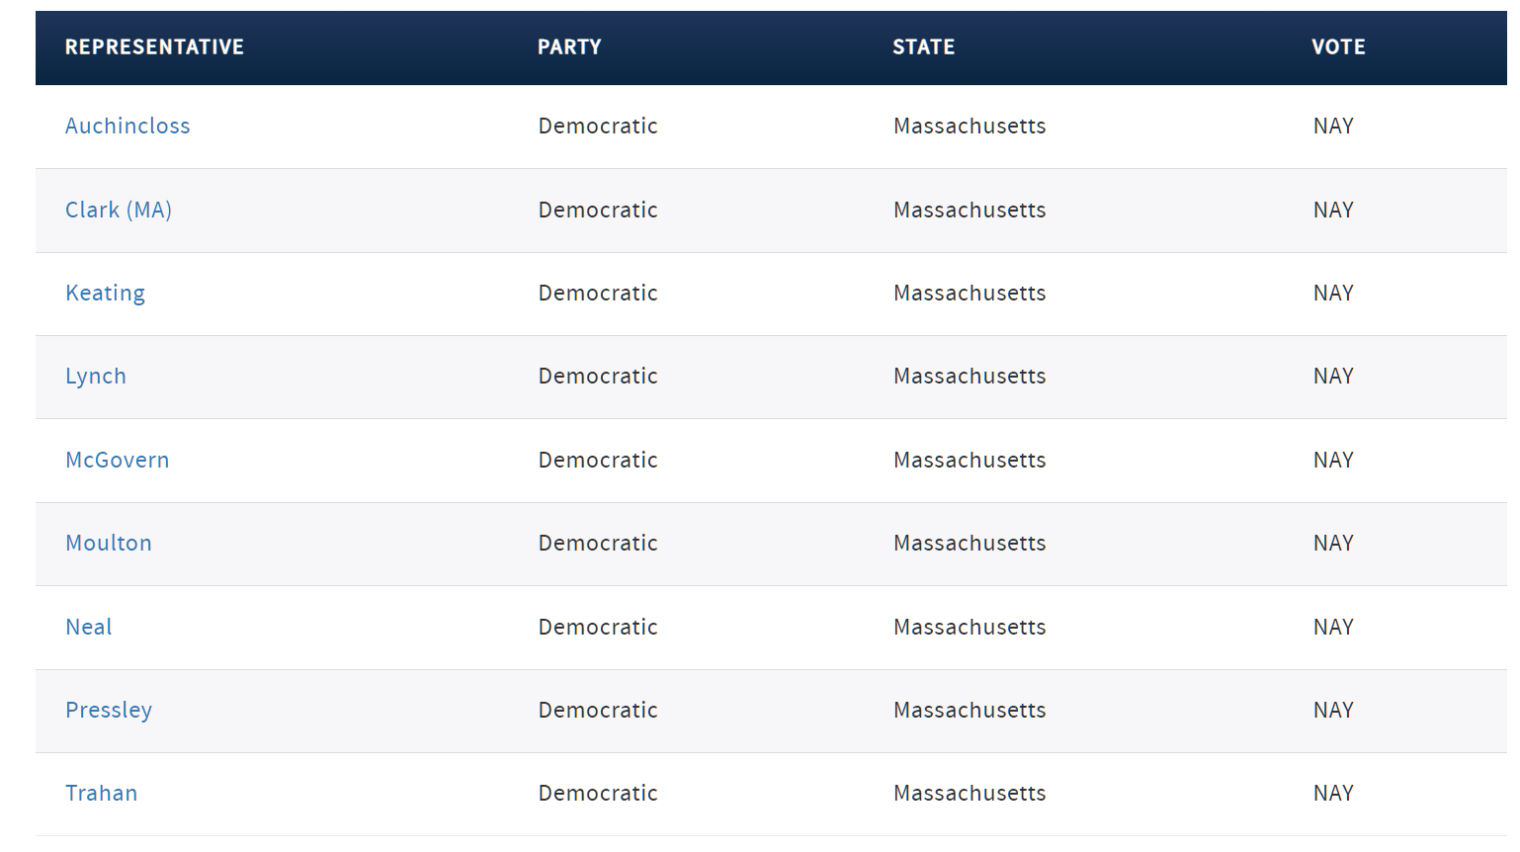The image size is (1520, 852).
Task: Click the NAY vote in Moulton row
Action: click(1333, 543)
